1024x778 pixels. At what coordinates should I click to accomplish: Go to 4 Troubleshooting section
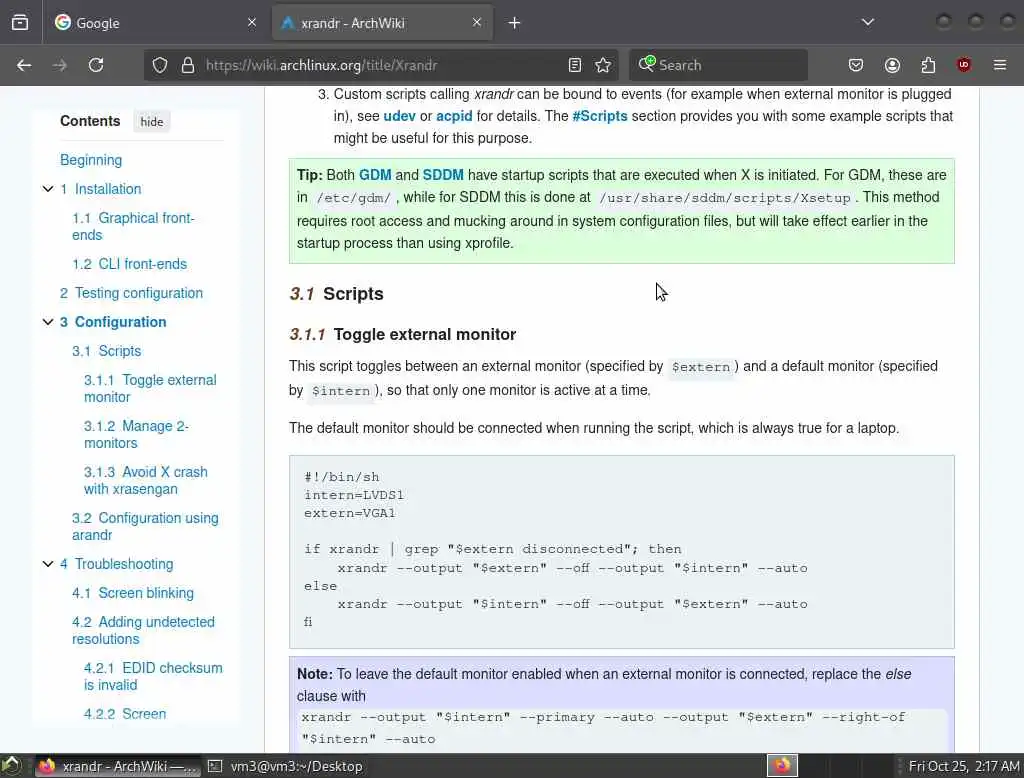pos(117,564)
